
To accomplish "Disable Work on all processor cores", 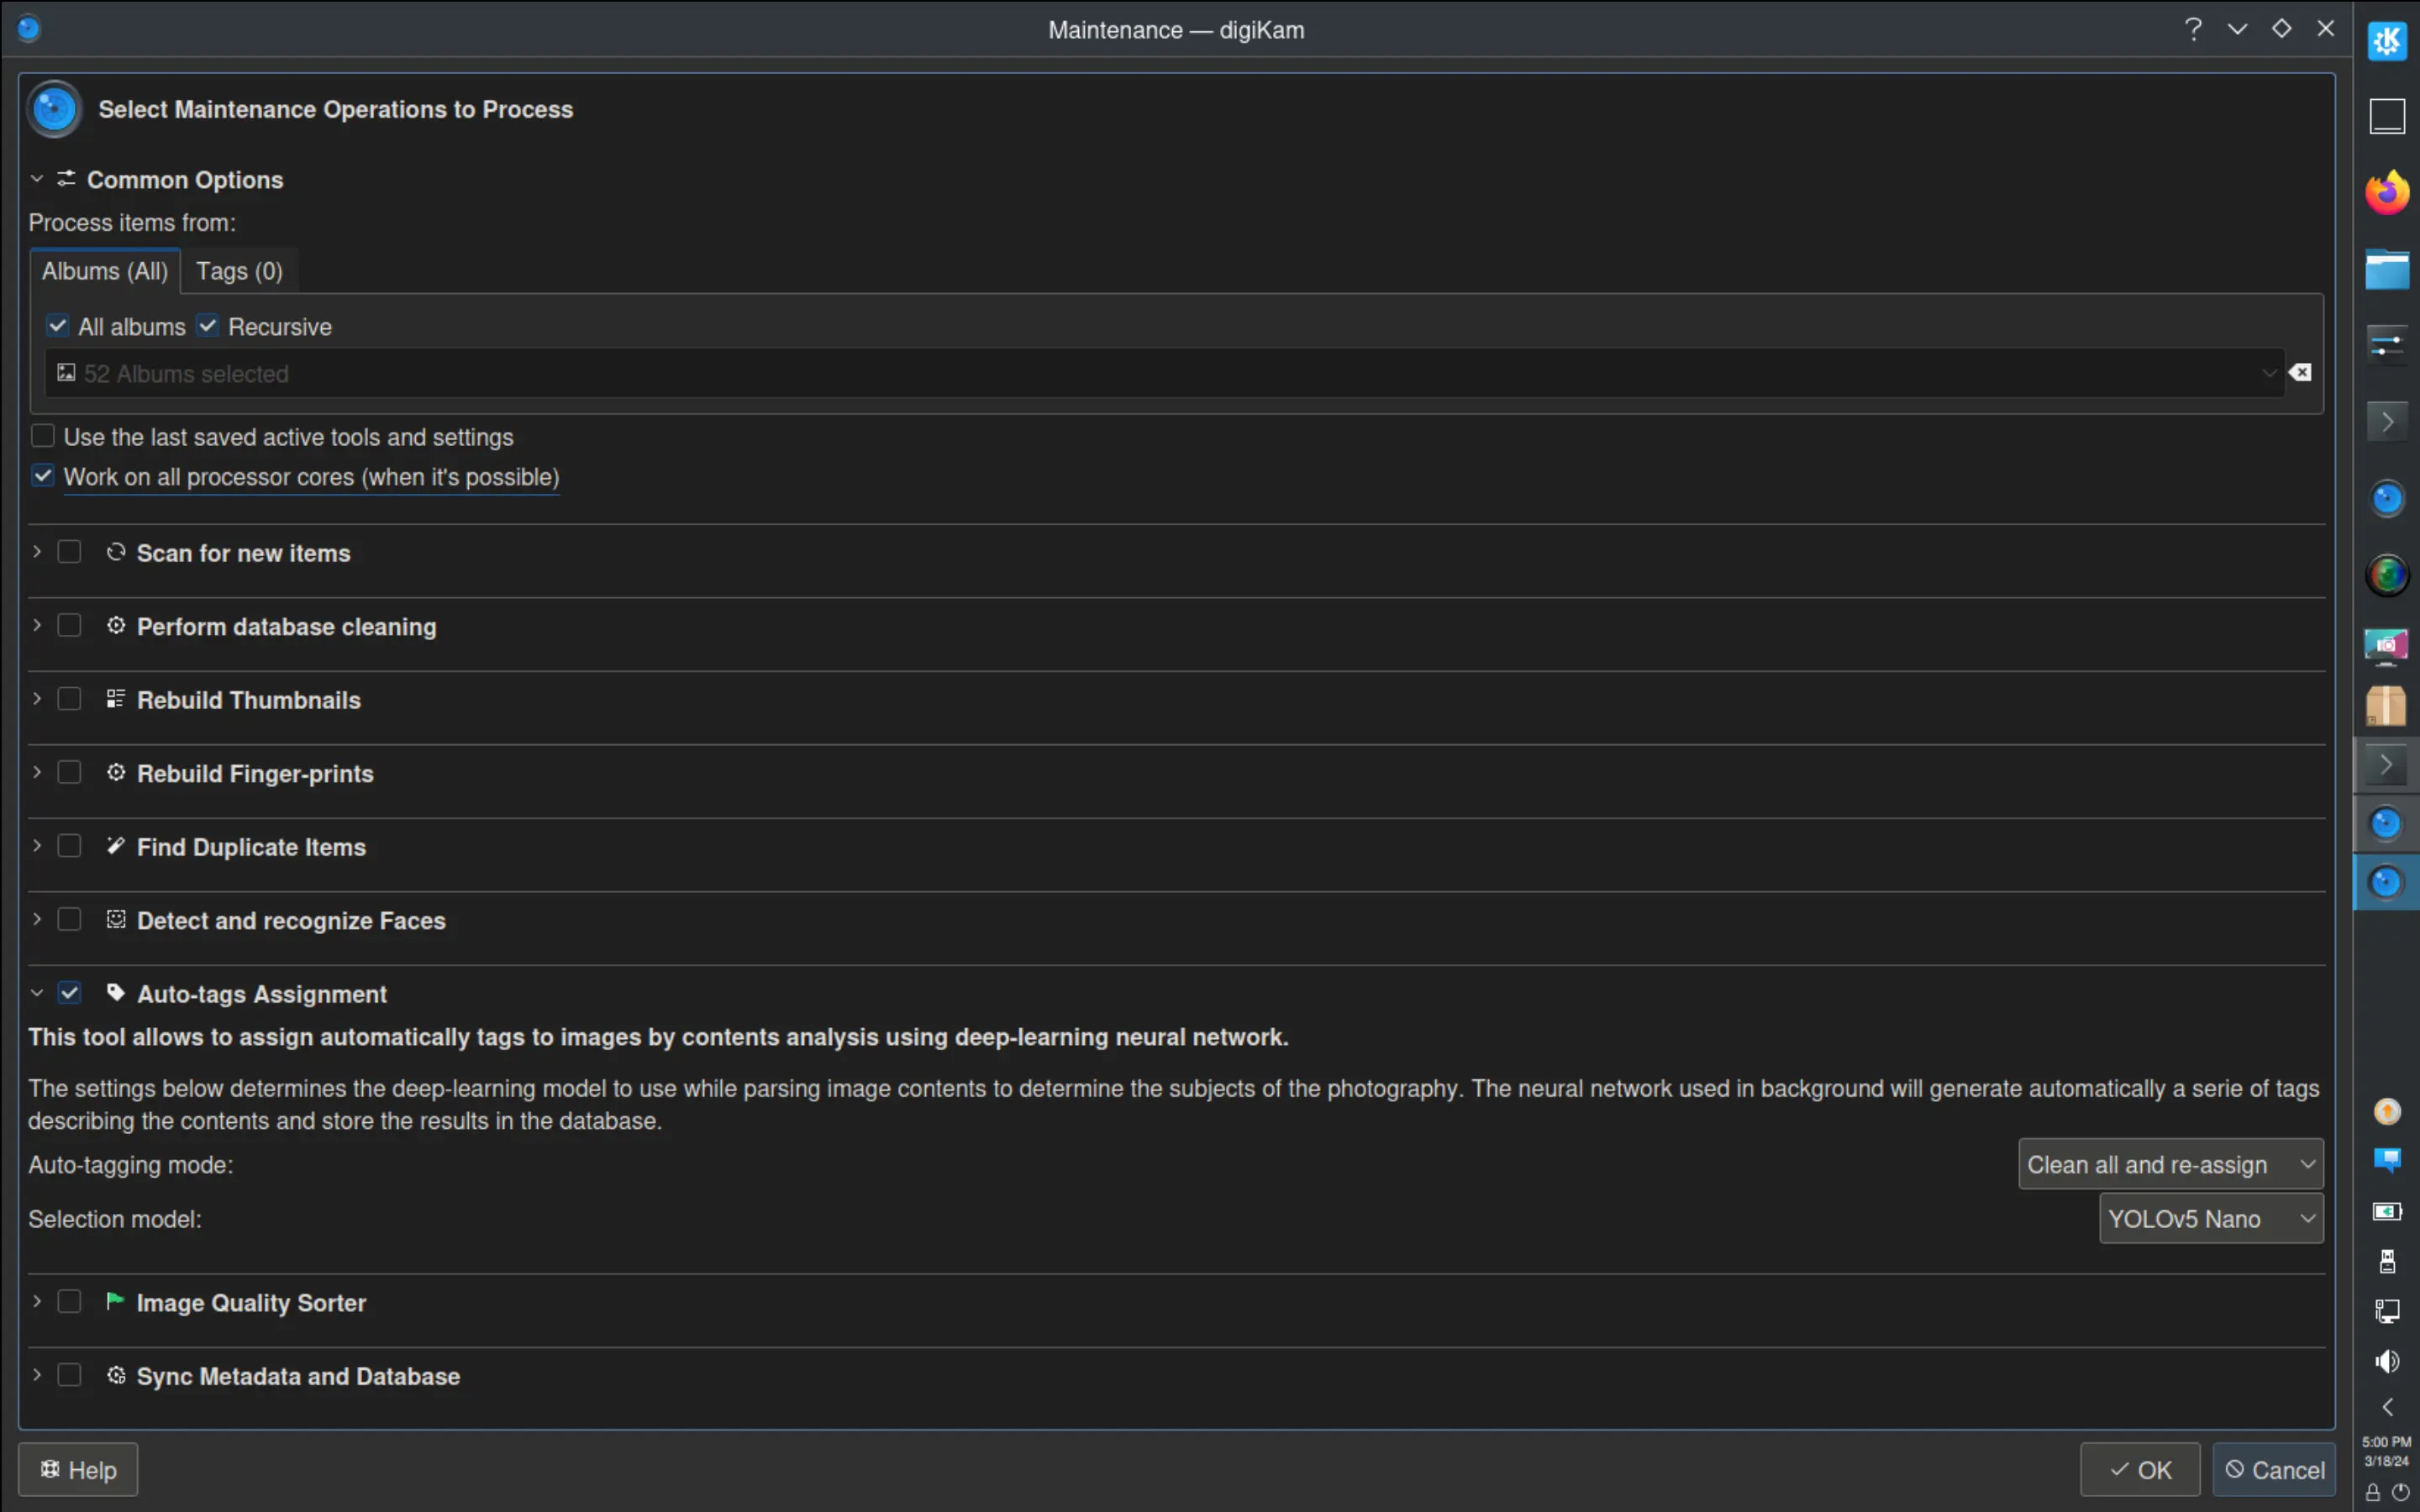I will click(x=43, y=475).
